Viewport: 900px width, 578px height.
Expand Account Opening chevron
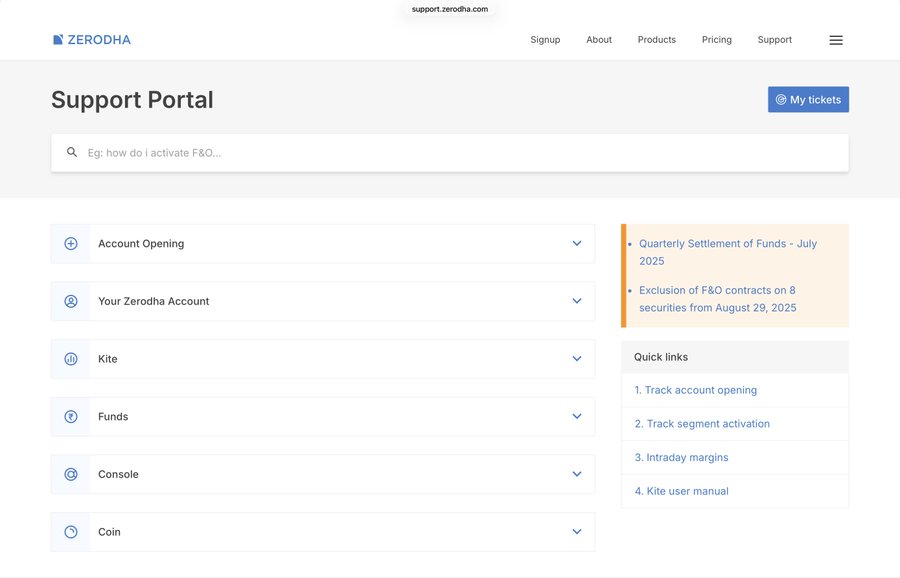point(577,243)
